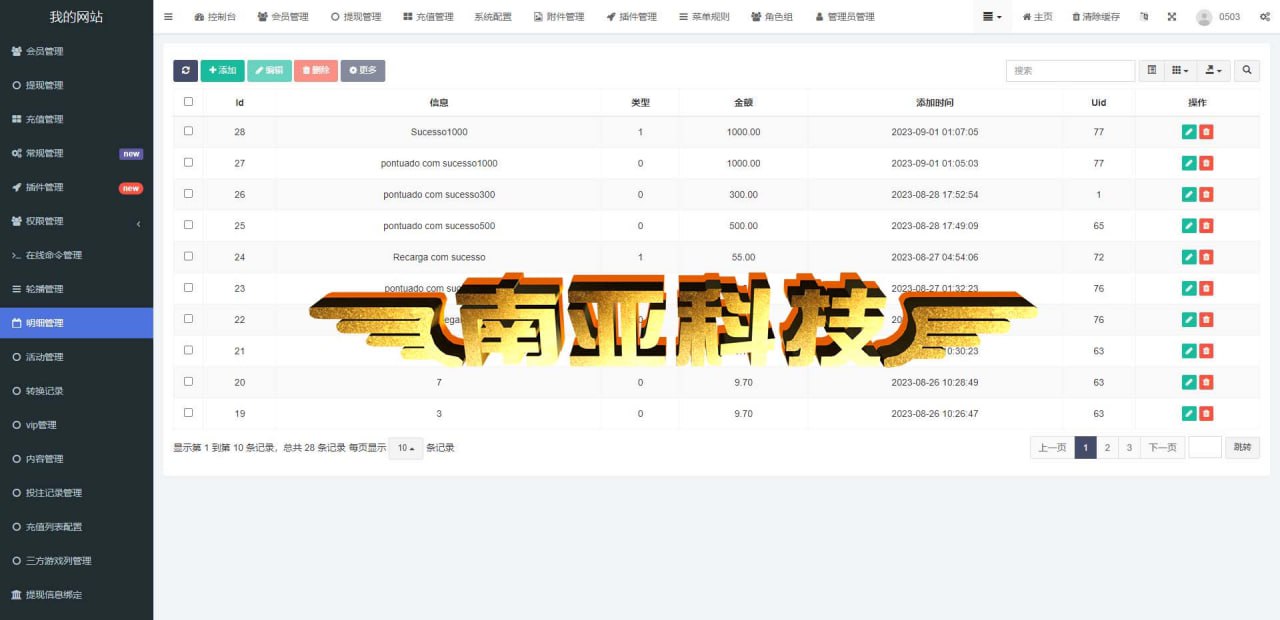Click the gears settings icon at top right
1280x620 pixels.
coord(1264,17)
